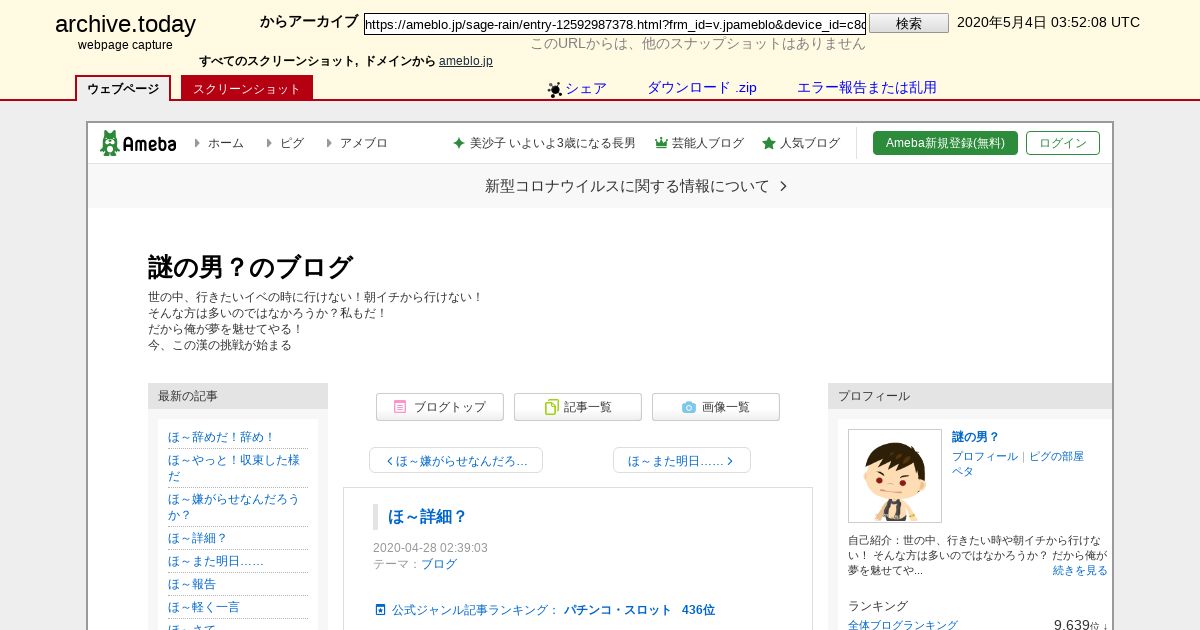Open the エラー報告または乱用 link
Viewport: 1200px width, 630px height.
[x=867, y=87]
